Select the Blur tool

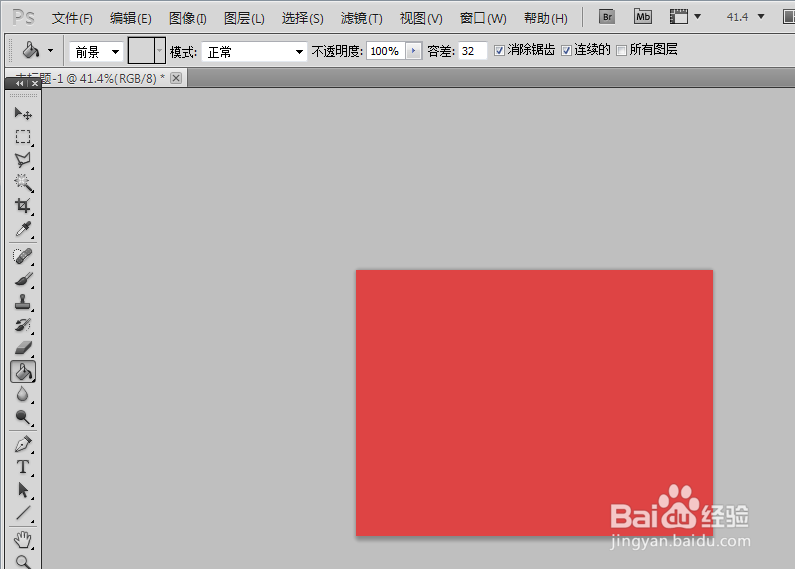coord(23,394)
